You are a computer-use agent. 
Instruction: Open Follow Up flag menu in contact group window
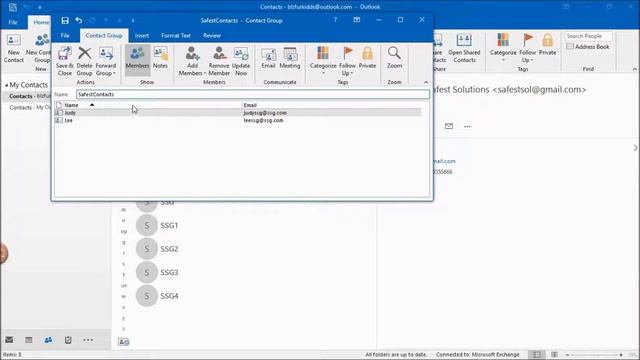347,61
